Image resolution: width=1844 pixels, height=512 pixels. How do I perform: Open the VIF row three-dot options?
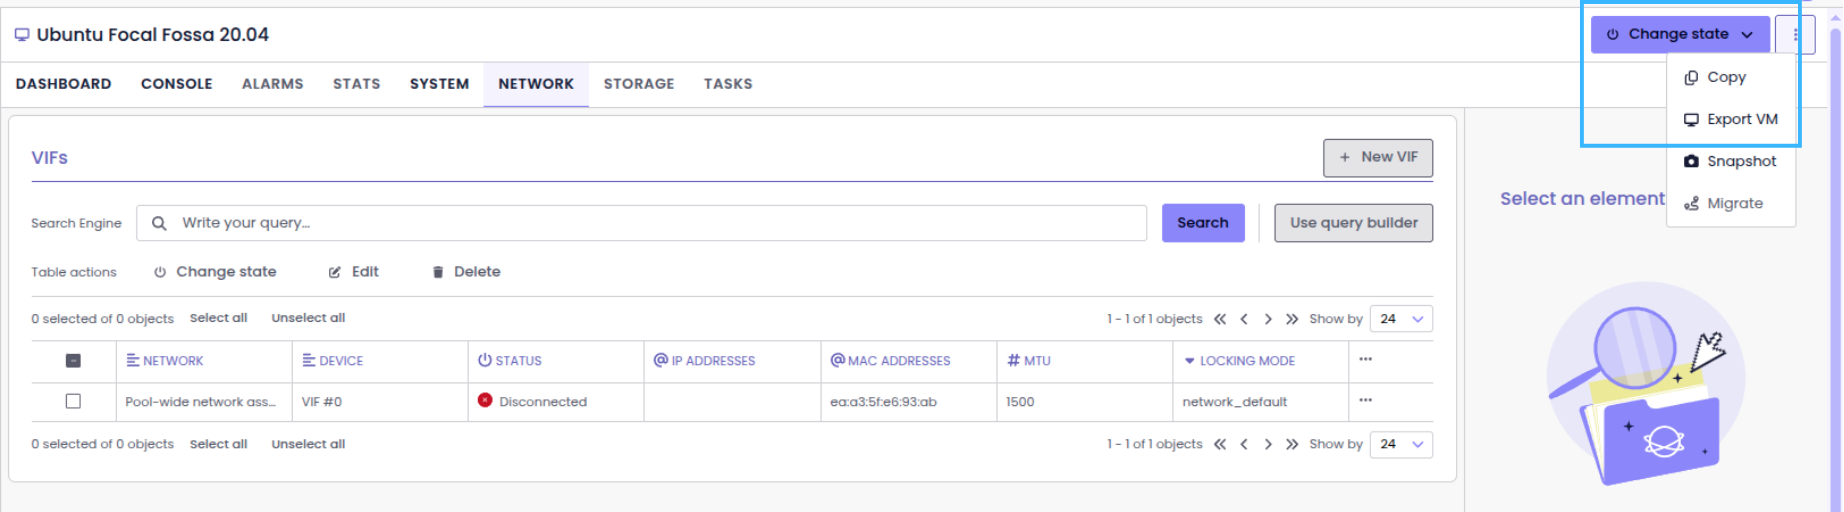[1365, 401]
